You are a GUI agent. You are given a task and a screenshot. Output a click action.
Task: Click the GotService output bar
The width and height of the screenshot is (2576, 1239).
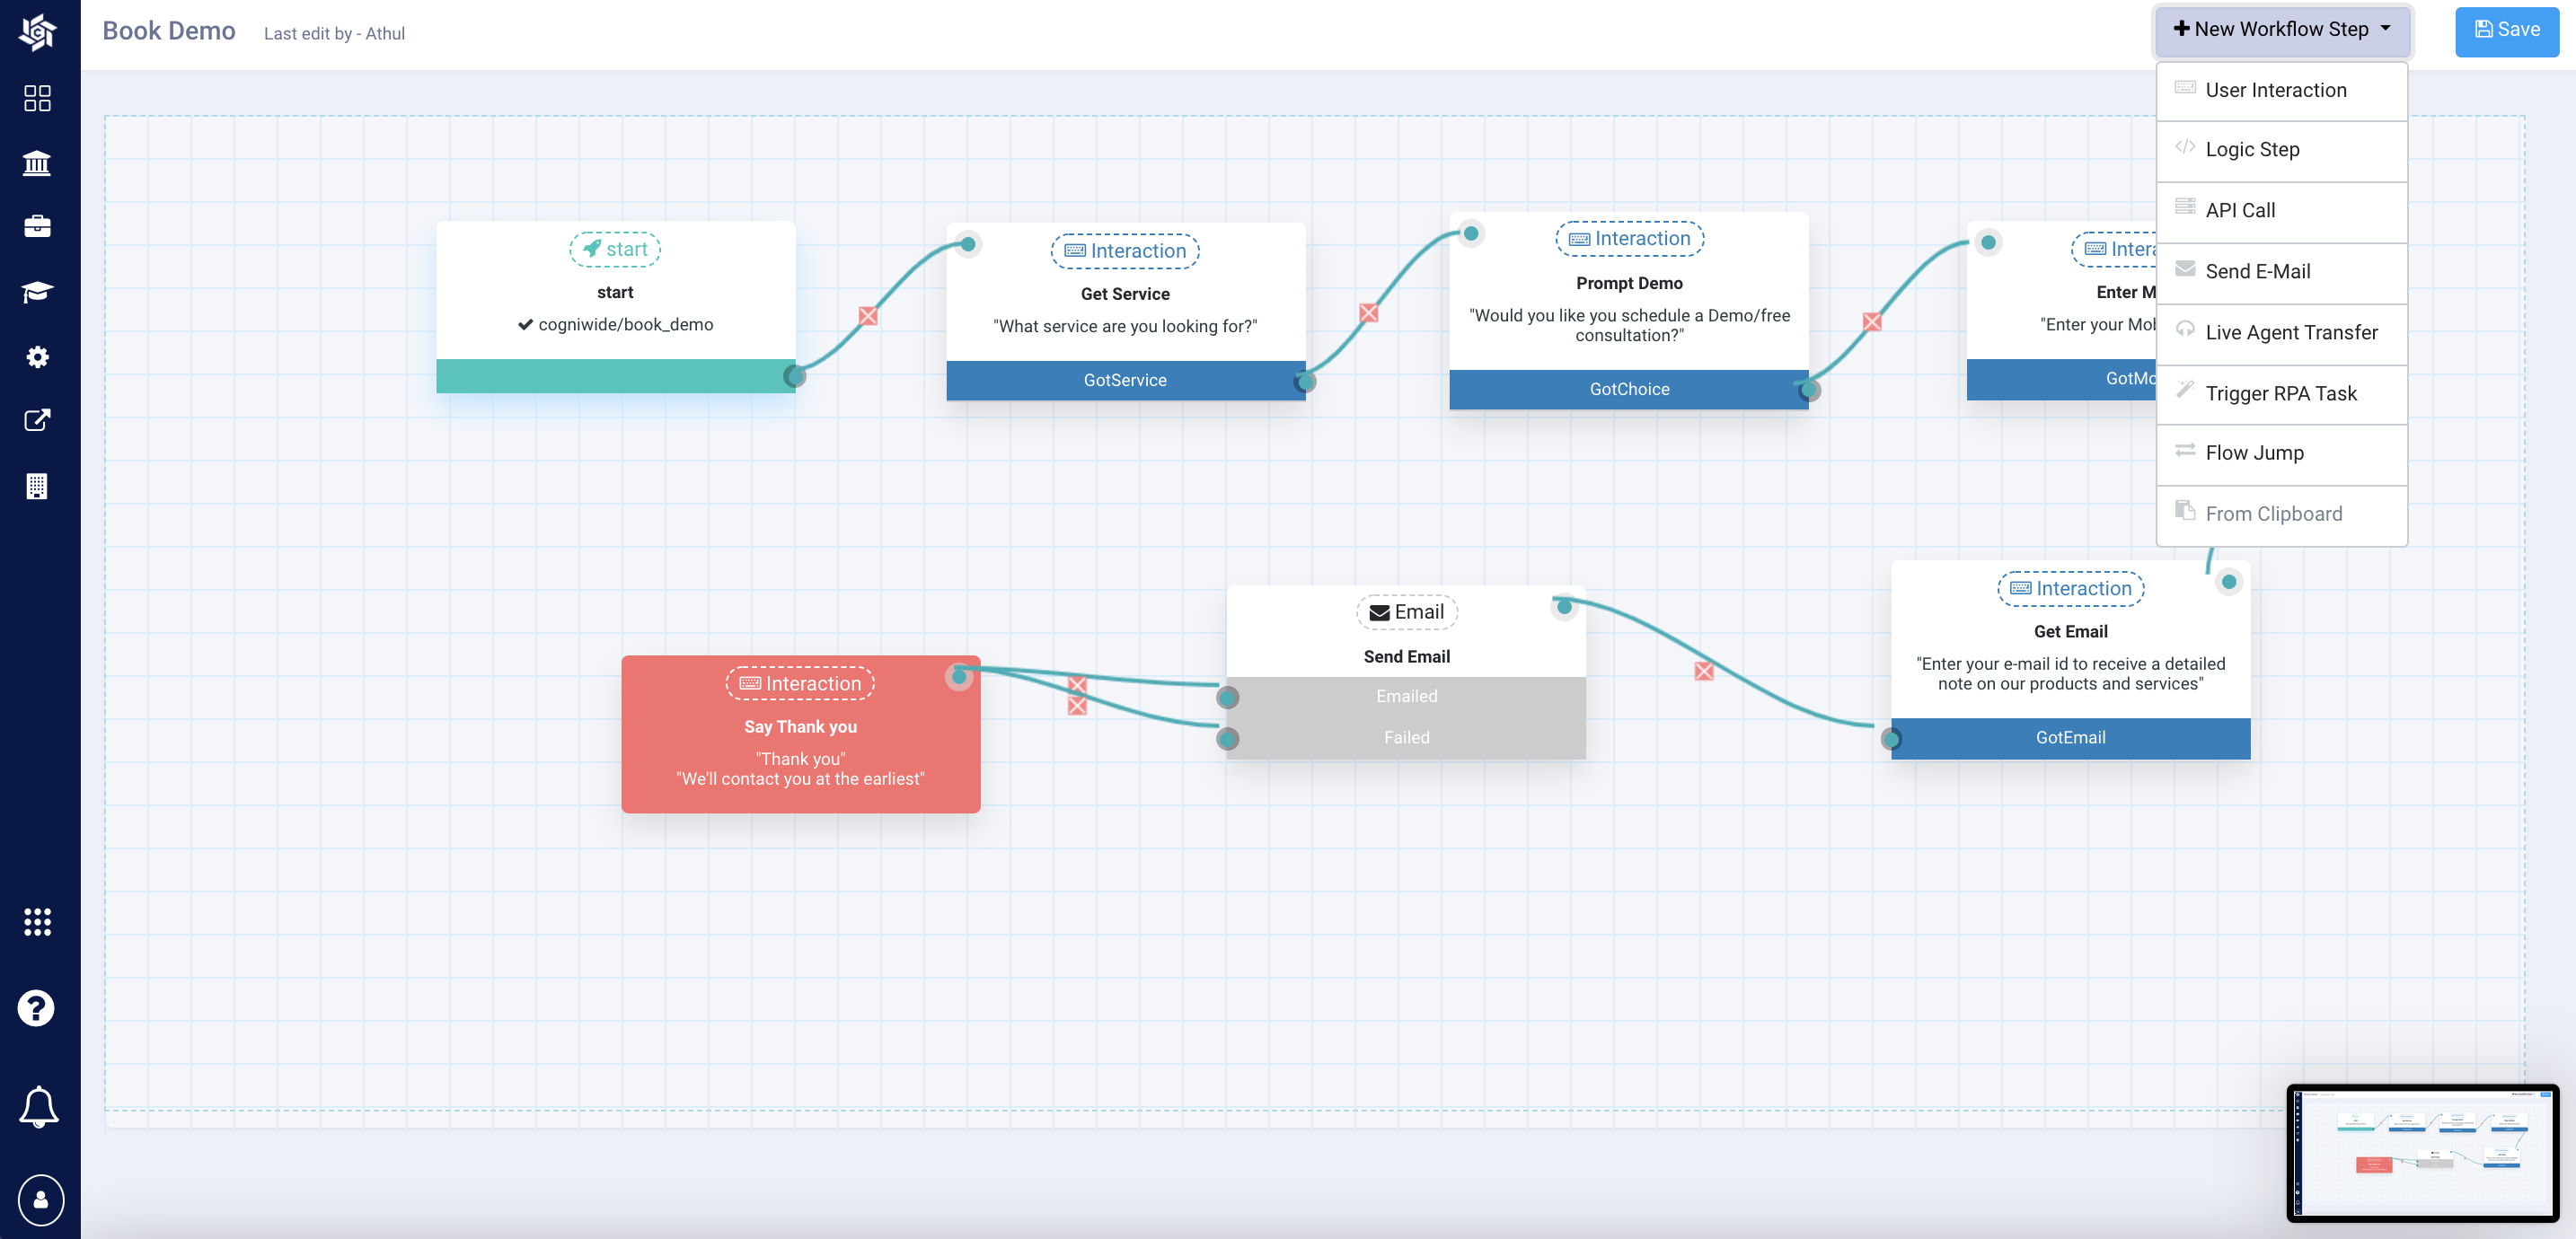pos(1124,380)
